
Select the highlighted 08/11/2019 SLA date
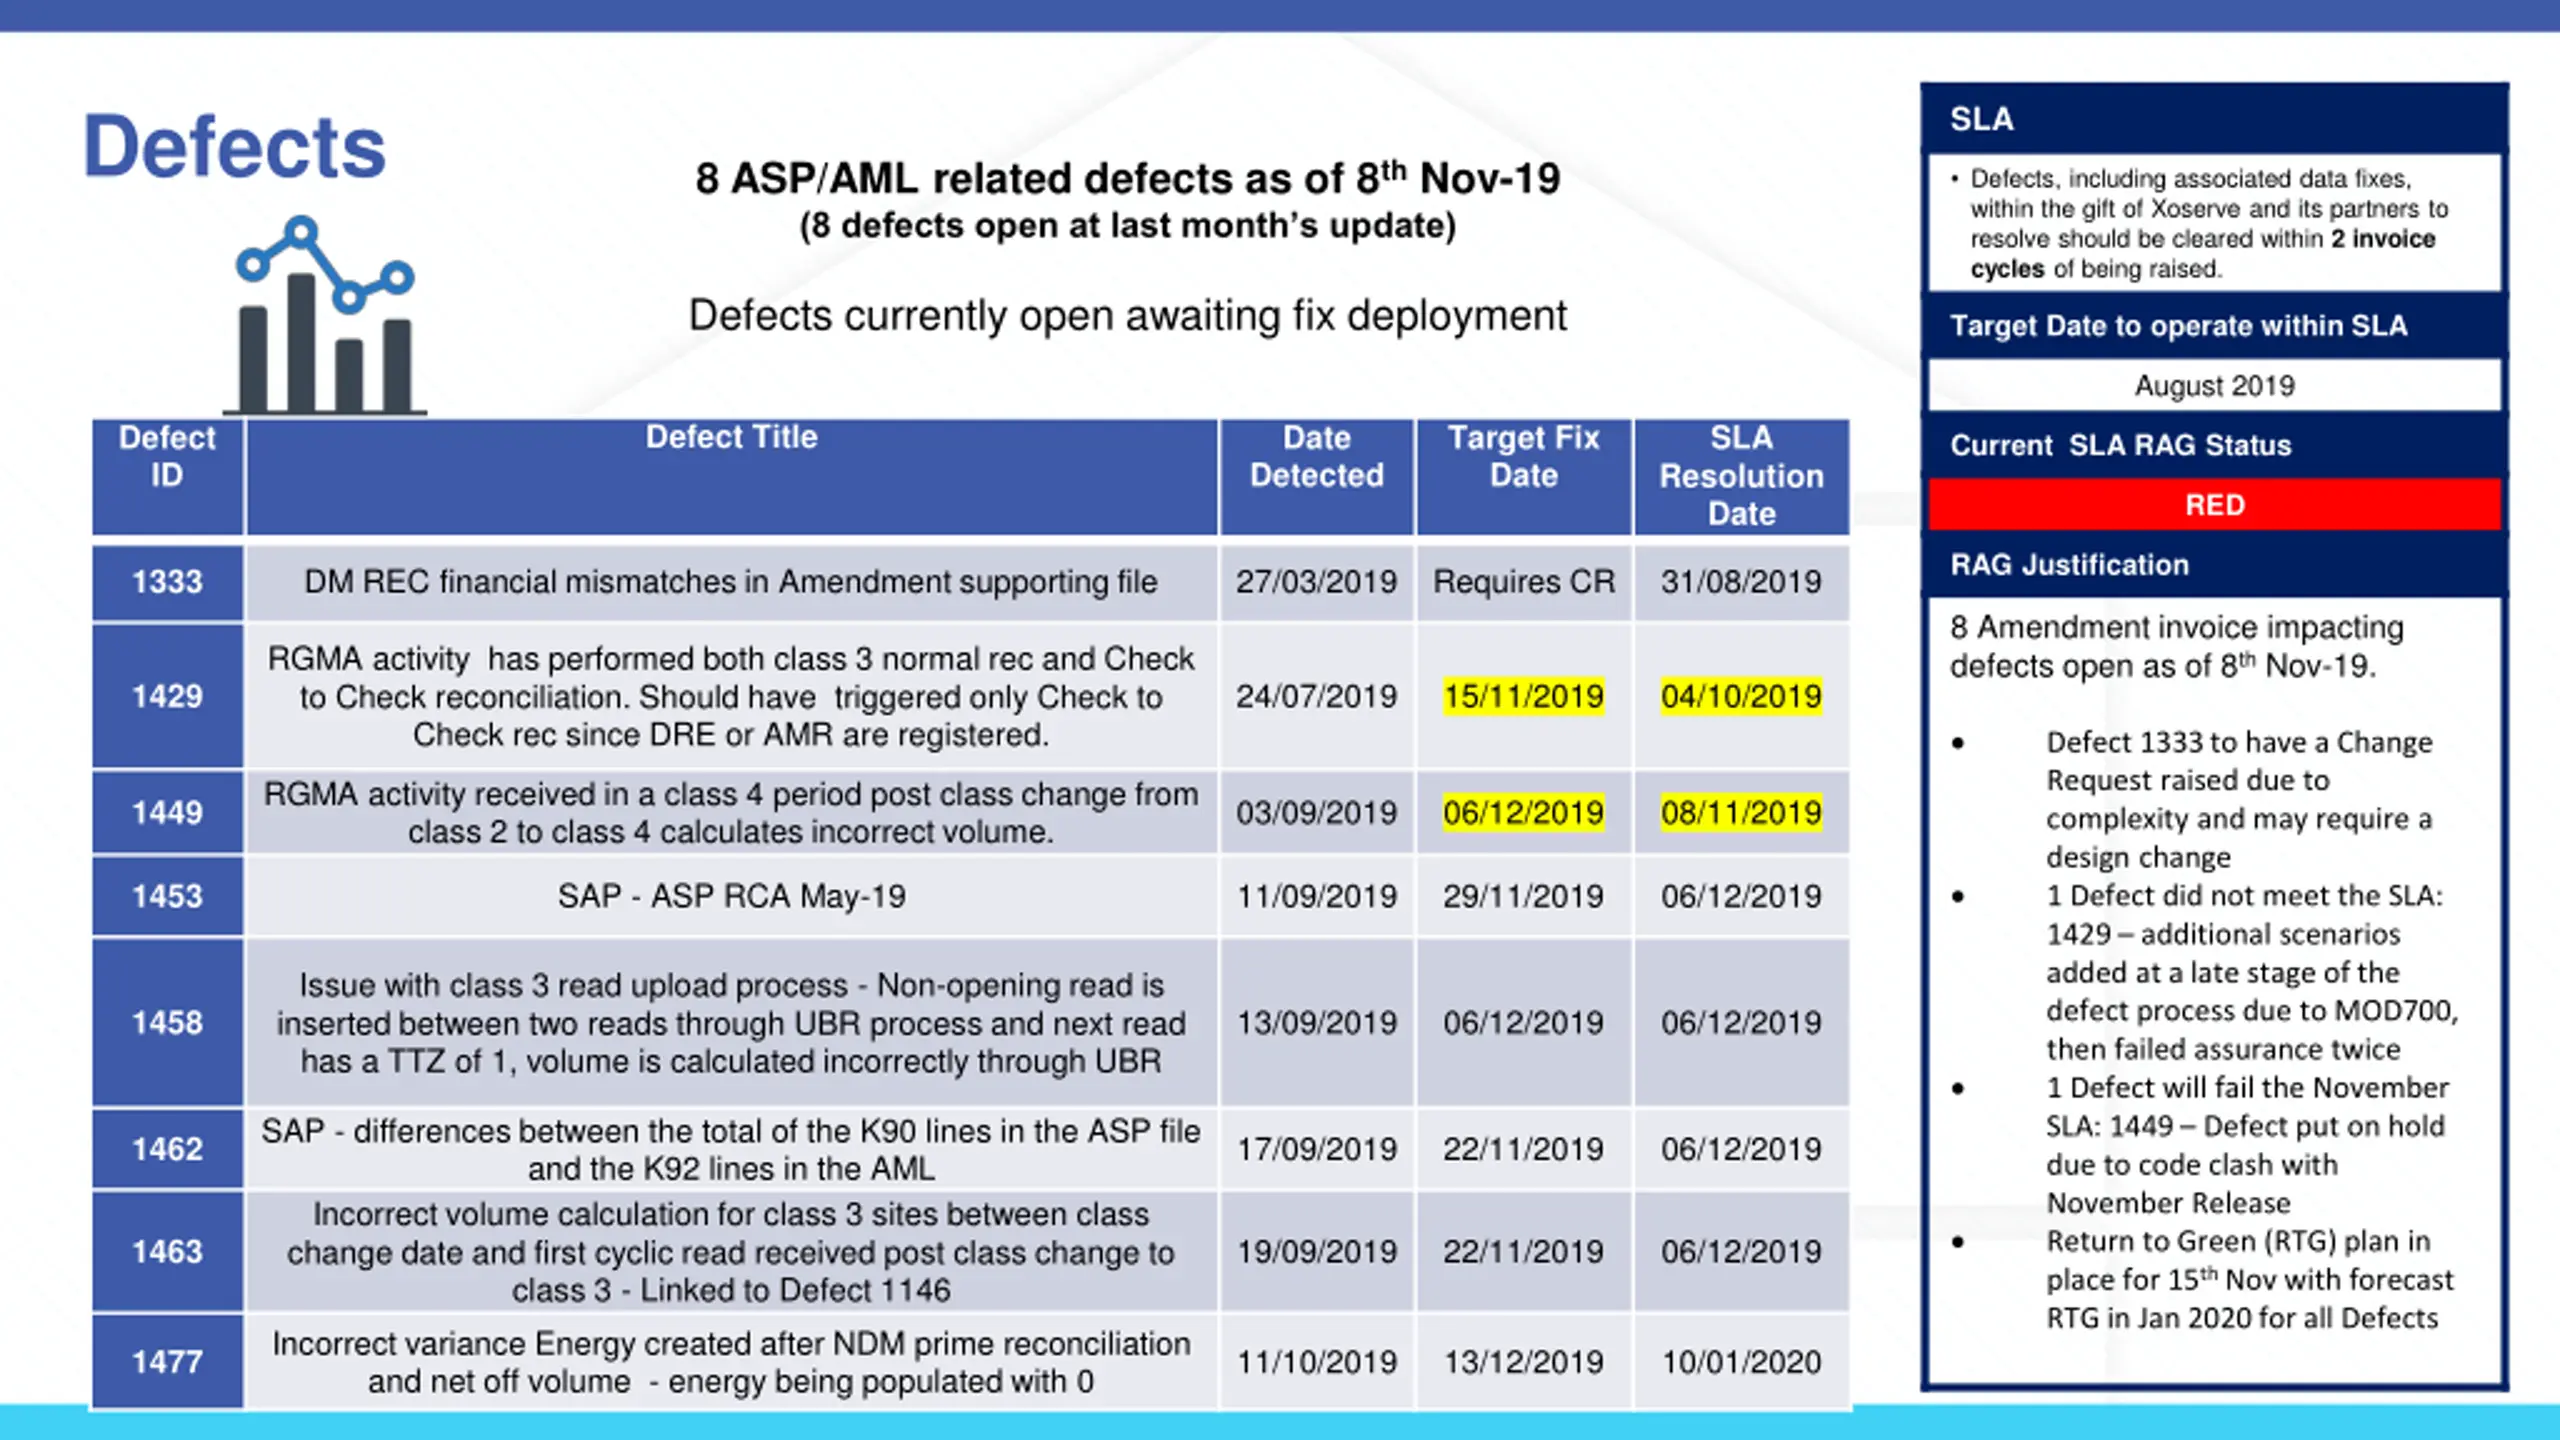[1741, 812]
